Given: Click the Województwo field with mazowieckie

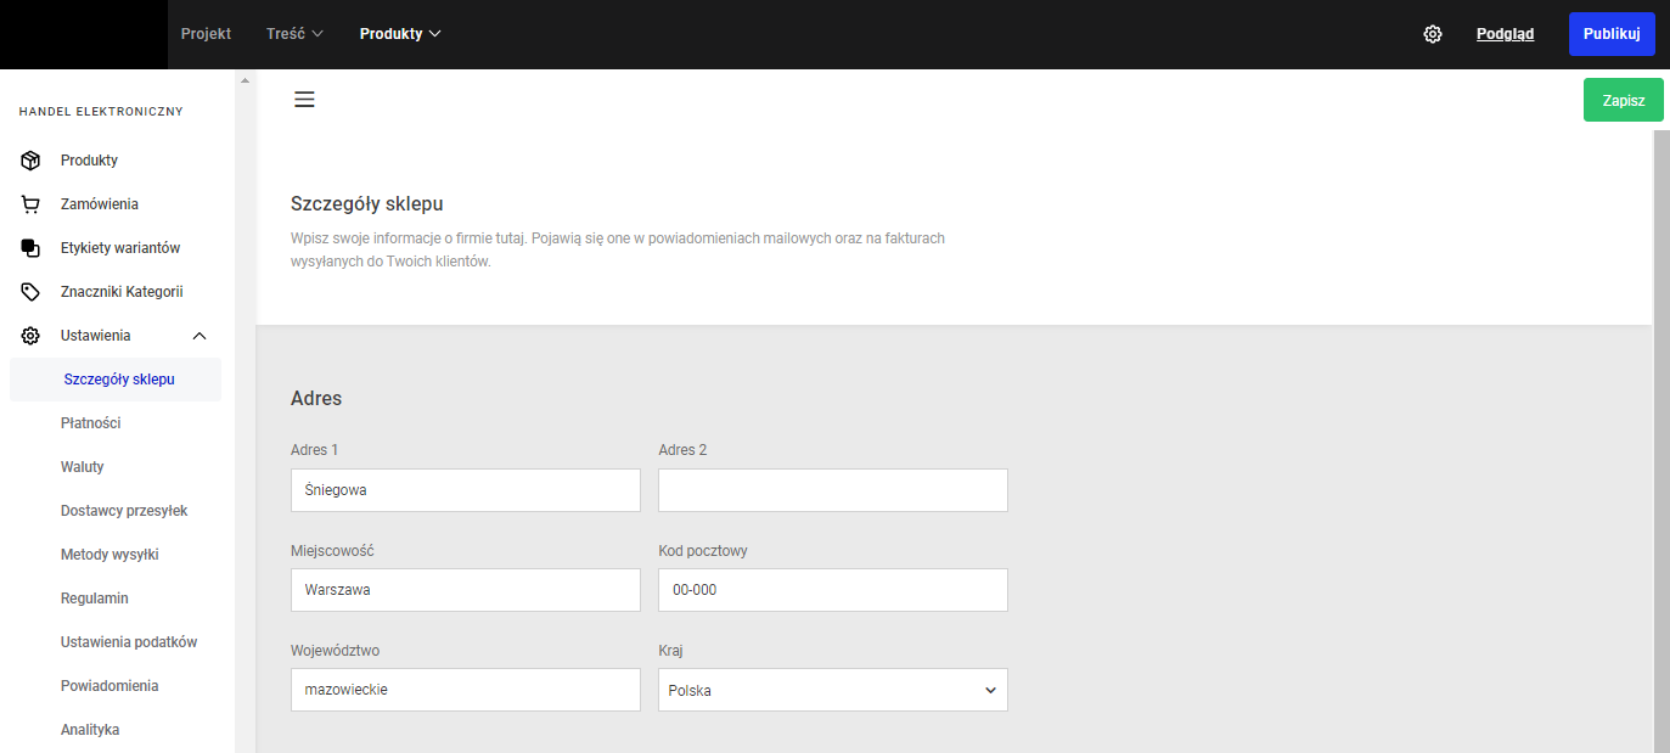Looking at the screenshot, I should tap(465, 690).
